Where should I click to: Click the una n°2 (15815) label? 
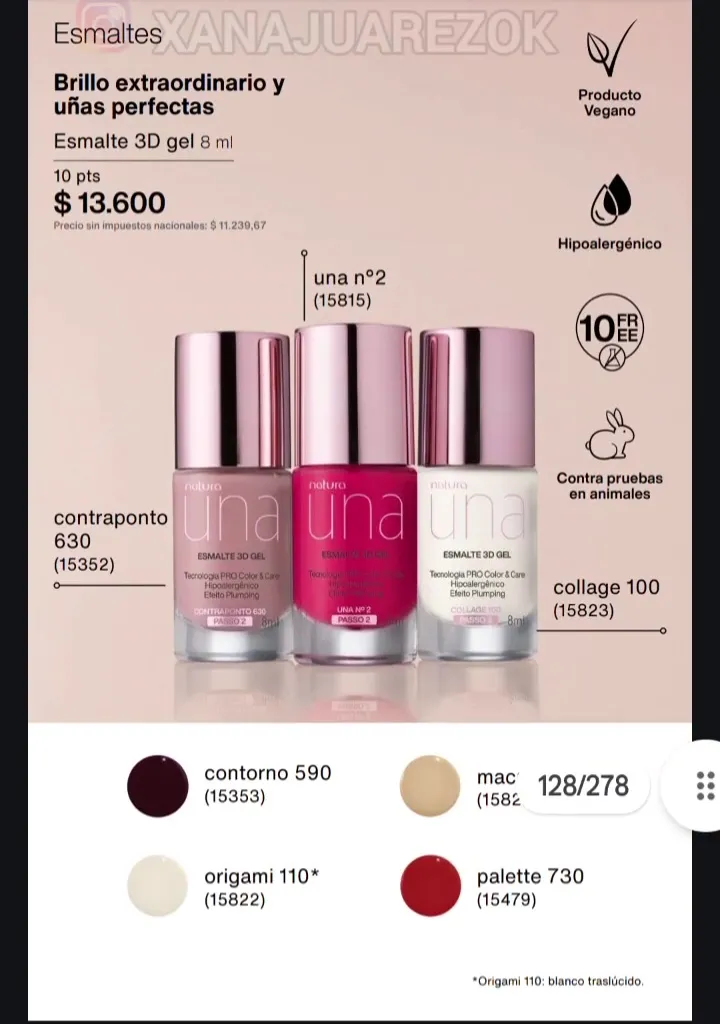coord(350,289)
